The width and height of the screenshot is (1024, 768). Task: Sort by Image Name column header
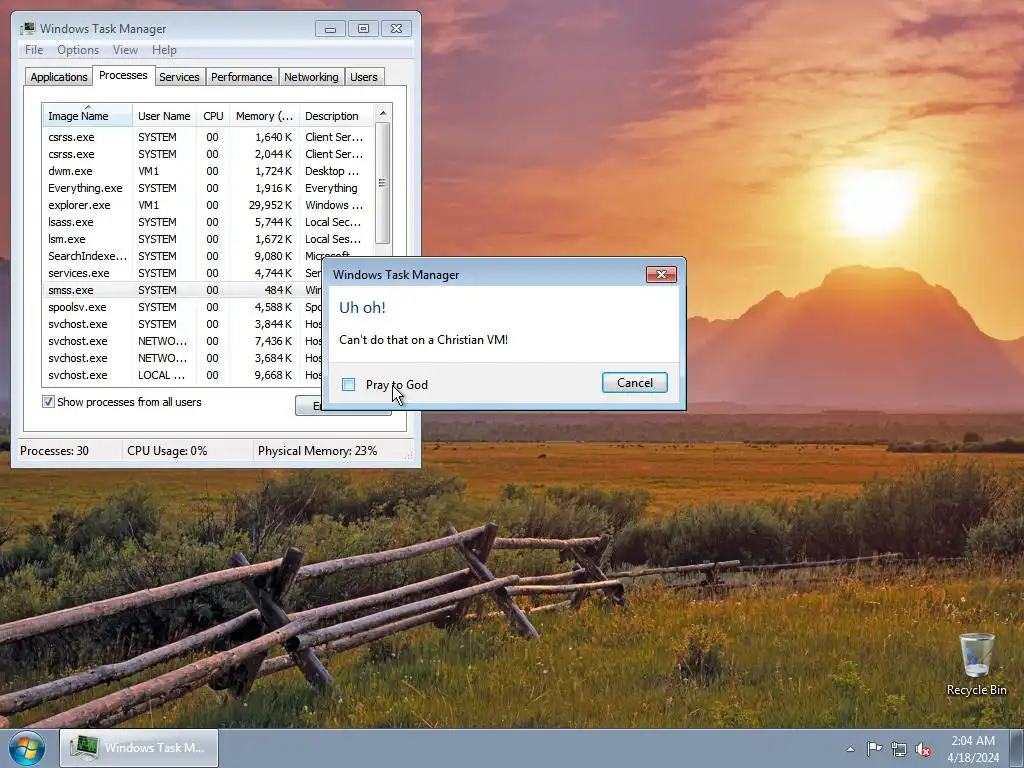tap(88, 116)
